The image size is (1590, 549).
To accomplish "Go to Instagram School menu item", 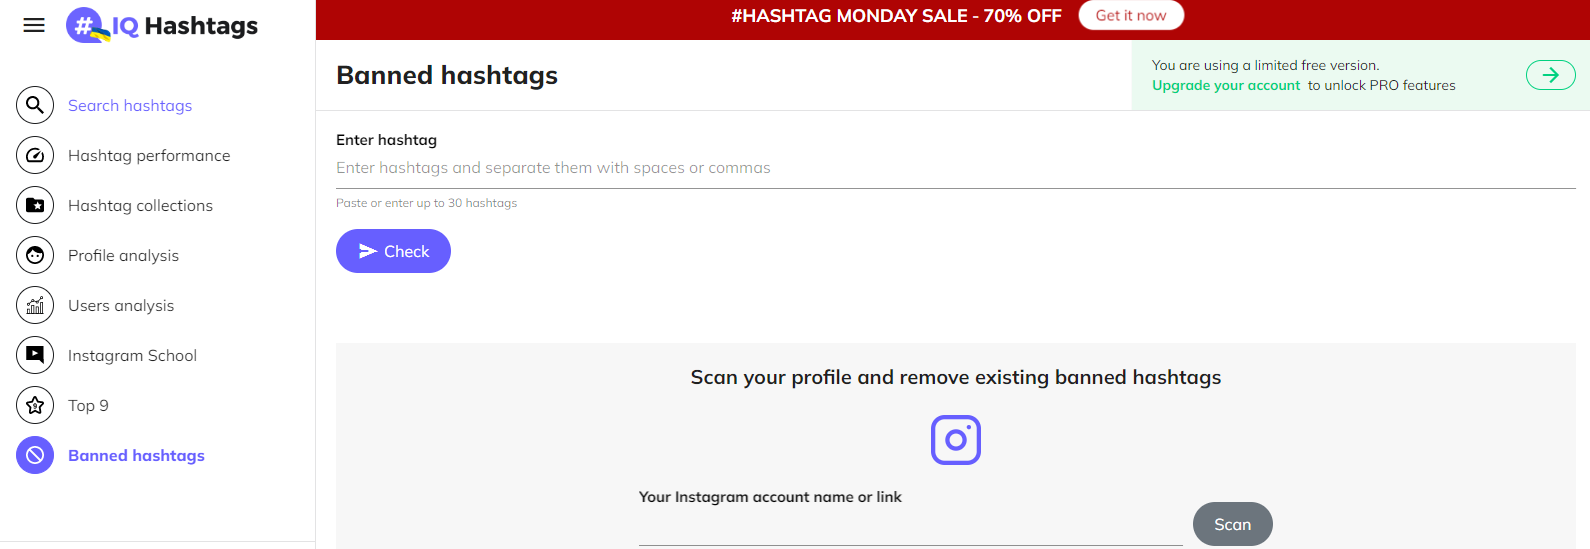I will 132,355.
